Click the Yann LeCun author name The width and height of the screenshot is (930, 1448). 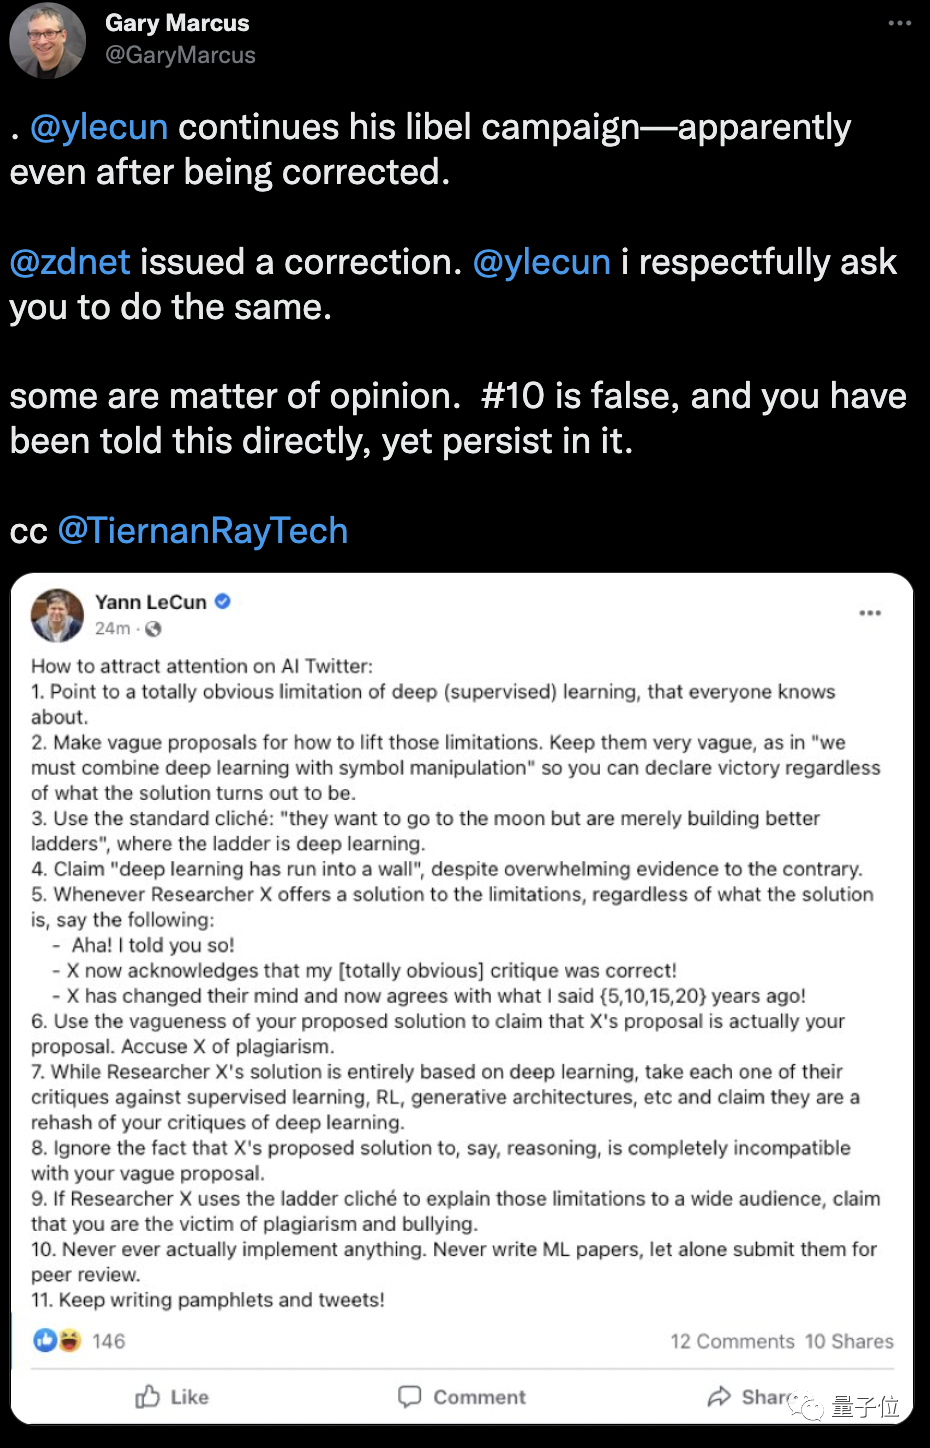click(150, 602)
